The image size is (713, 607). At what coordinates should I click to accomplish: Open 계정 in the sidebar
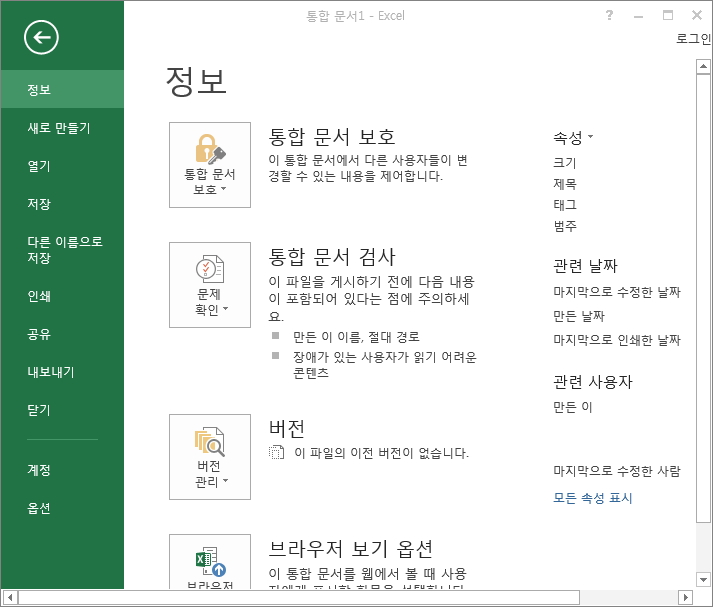pyautogui.click(x=62, y=470)
